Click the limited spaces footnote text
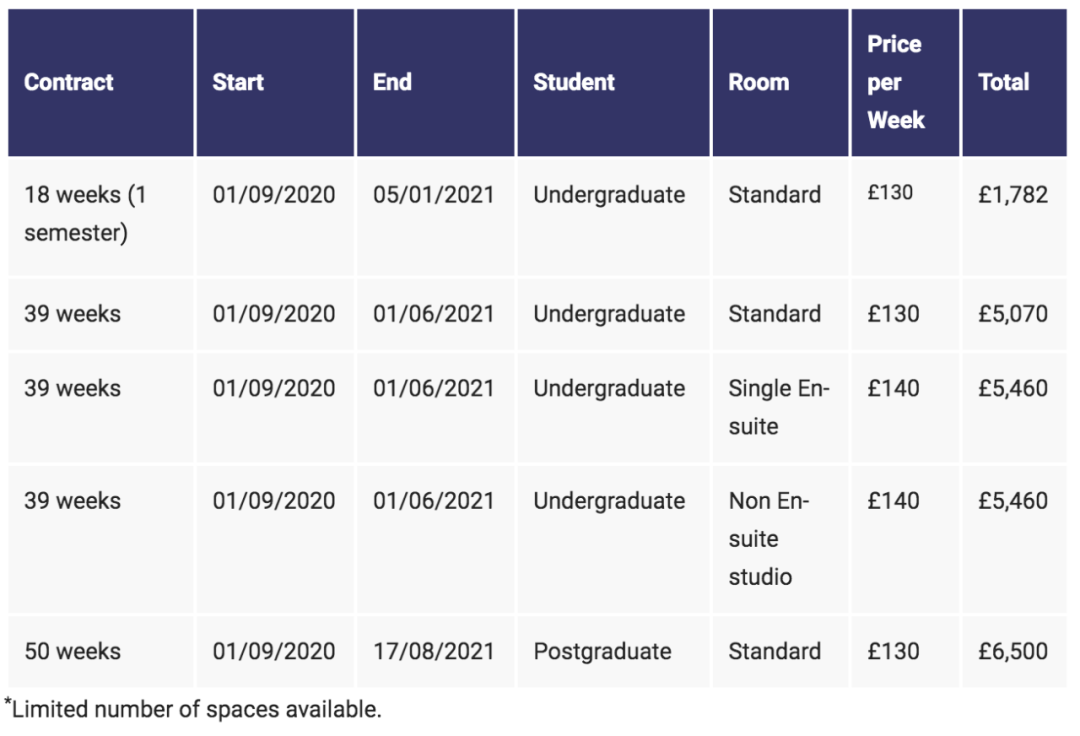This screenshot has width=1080, height=736. tap(195, 710)
